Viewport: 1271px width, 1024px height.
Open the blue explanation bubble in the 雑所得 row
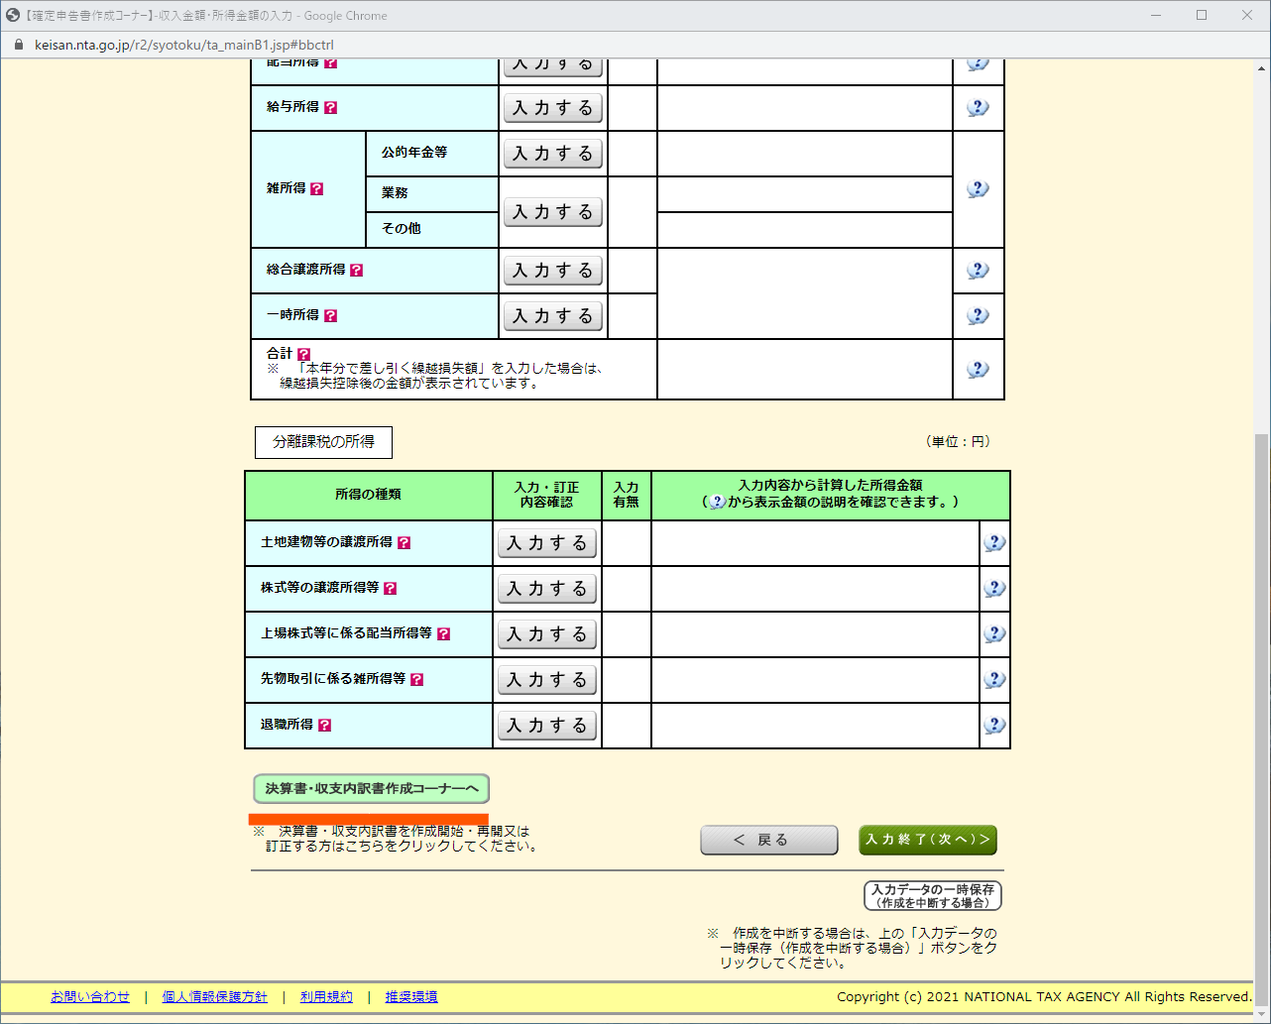click(978, 189)
